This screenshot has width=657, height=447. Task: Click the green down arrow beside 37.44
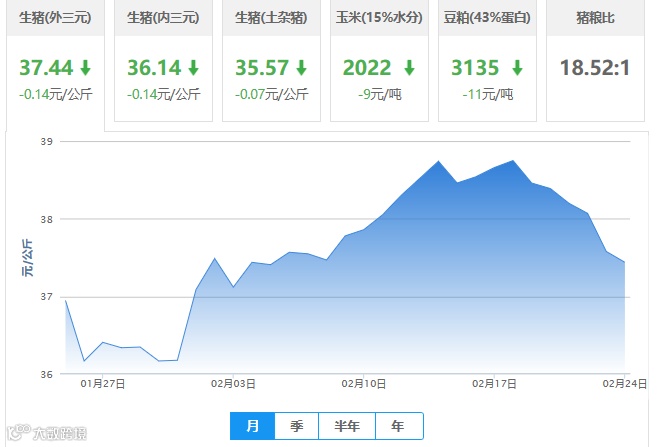click(x=85, y=67)
